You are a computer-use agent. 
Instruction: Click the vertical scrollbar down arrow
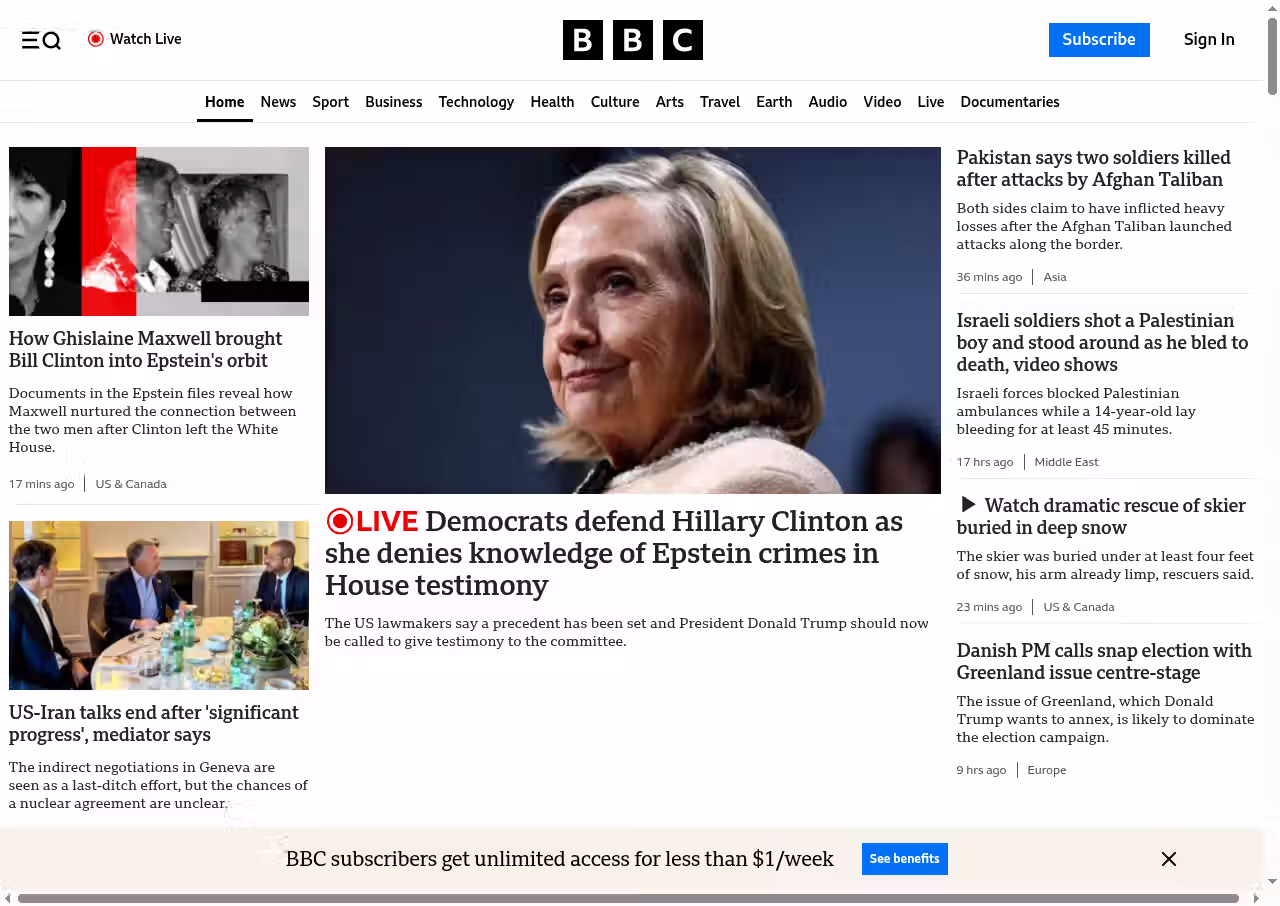coord(1272,881)
